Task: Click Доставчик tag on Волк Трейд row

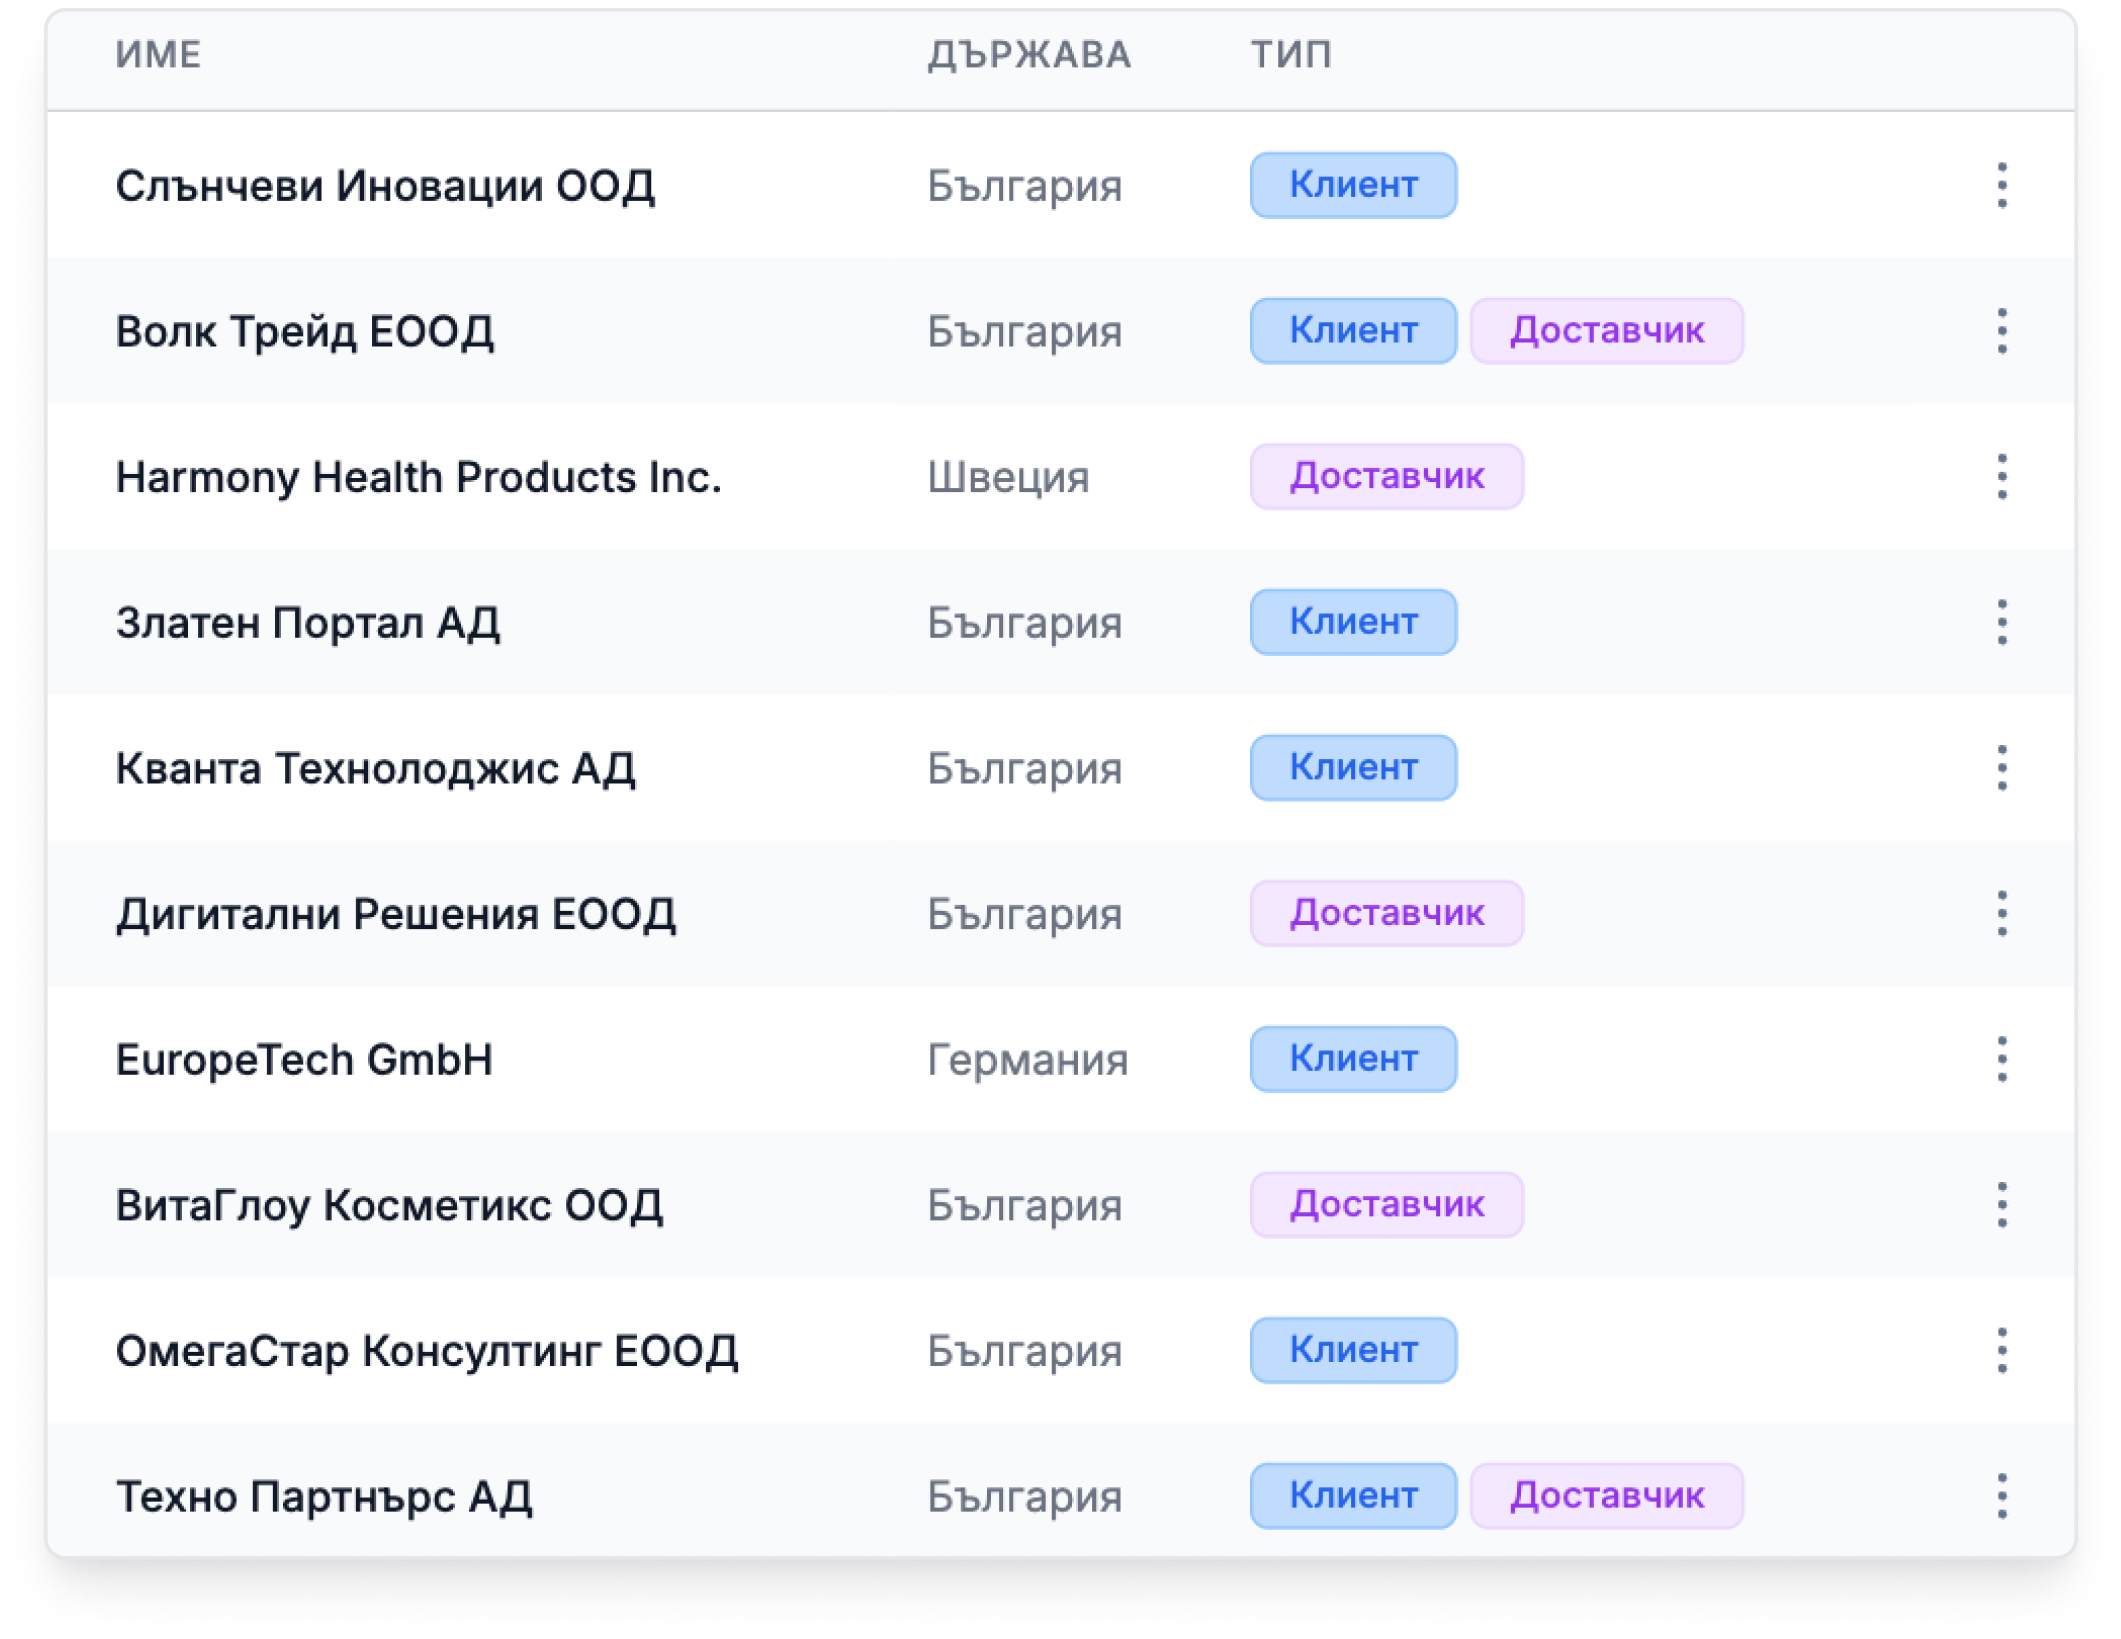Action: (1606, 331)
